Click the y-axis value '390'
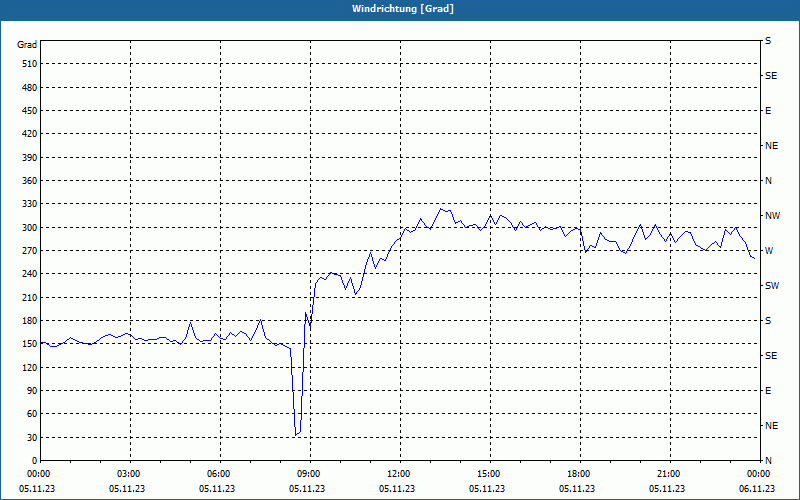The image size is (800, 500). [30, 158]
